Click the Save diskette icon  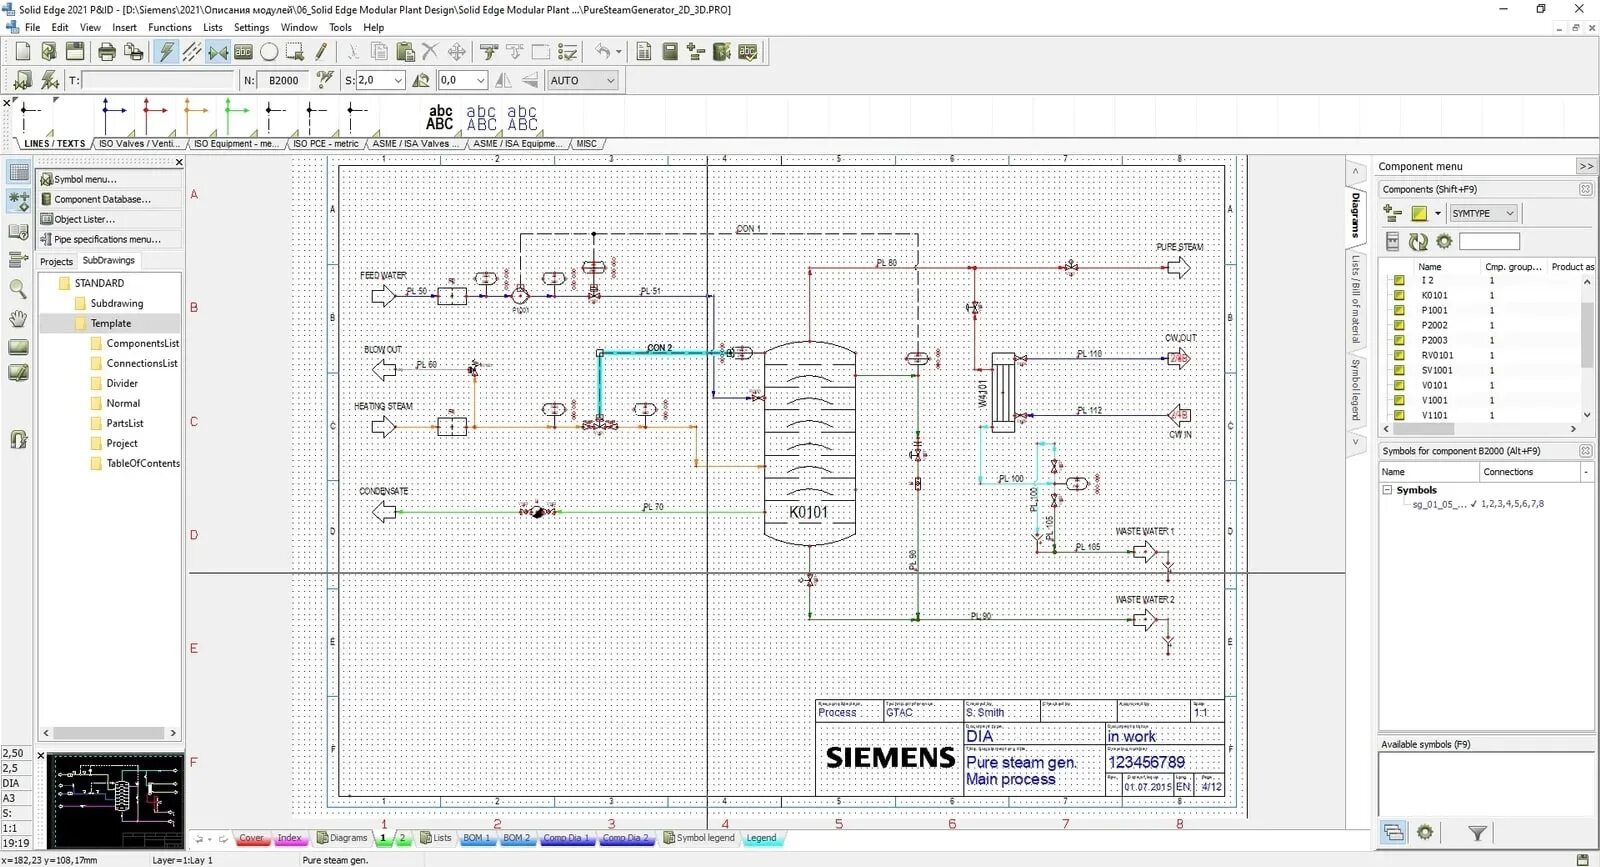75,52
